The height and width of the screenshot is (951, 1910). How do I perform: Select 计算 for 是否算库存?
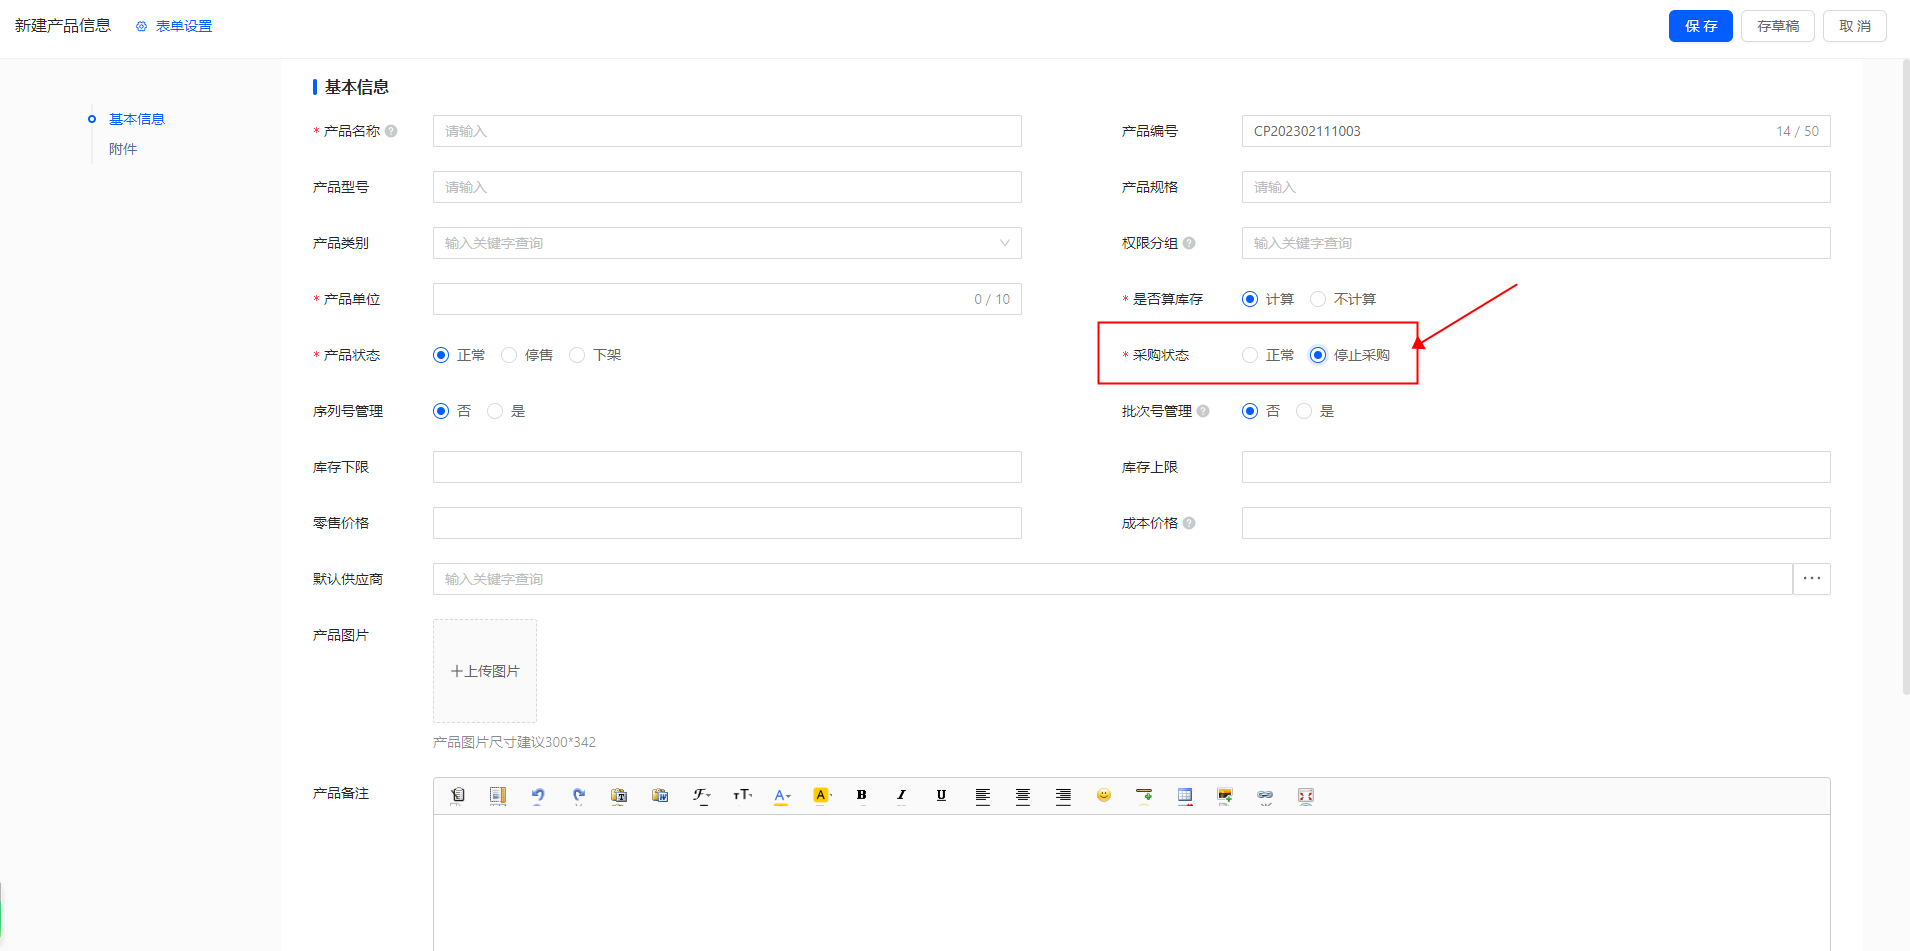coord(1250,299)
